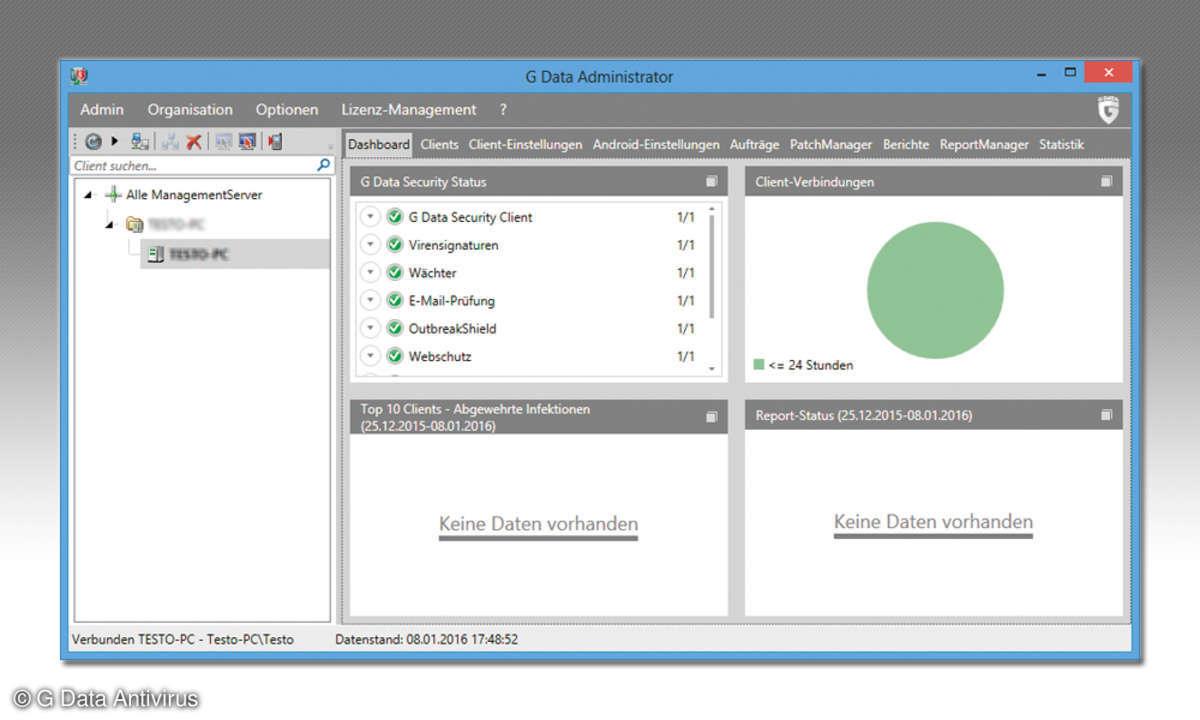Click the magnifier icon in the client search box
The image size is (1200, 720).
[323, 166]
